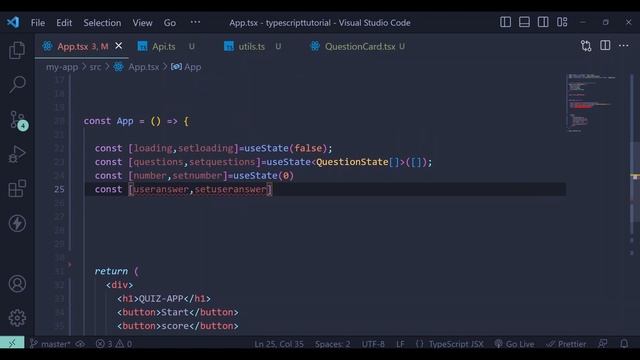Open the File menu
This screenshot has height=360, width=640.
(x=38, y=23)
